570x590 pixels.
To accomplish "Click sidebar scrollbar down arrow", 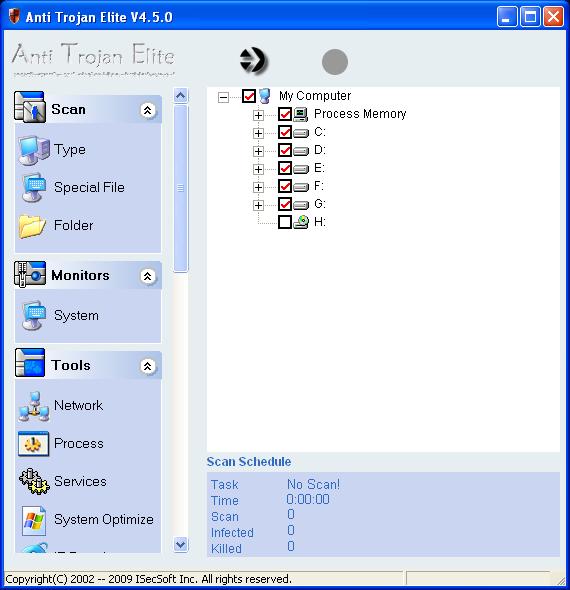I will tap(181, 544).
